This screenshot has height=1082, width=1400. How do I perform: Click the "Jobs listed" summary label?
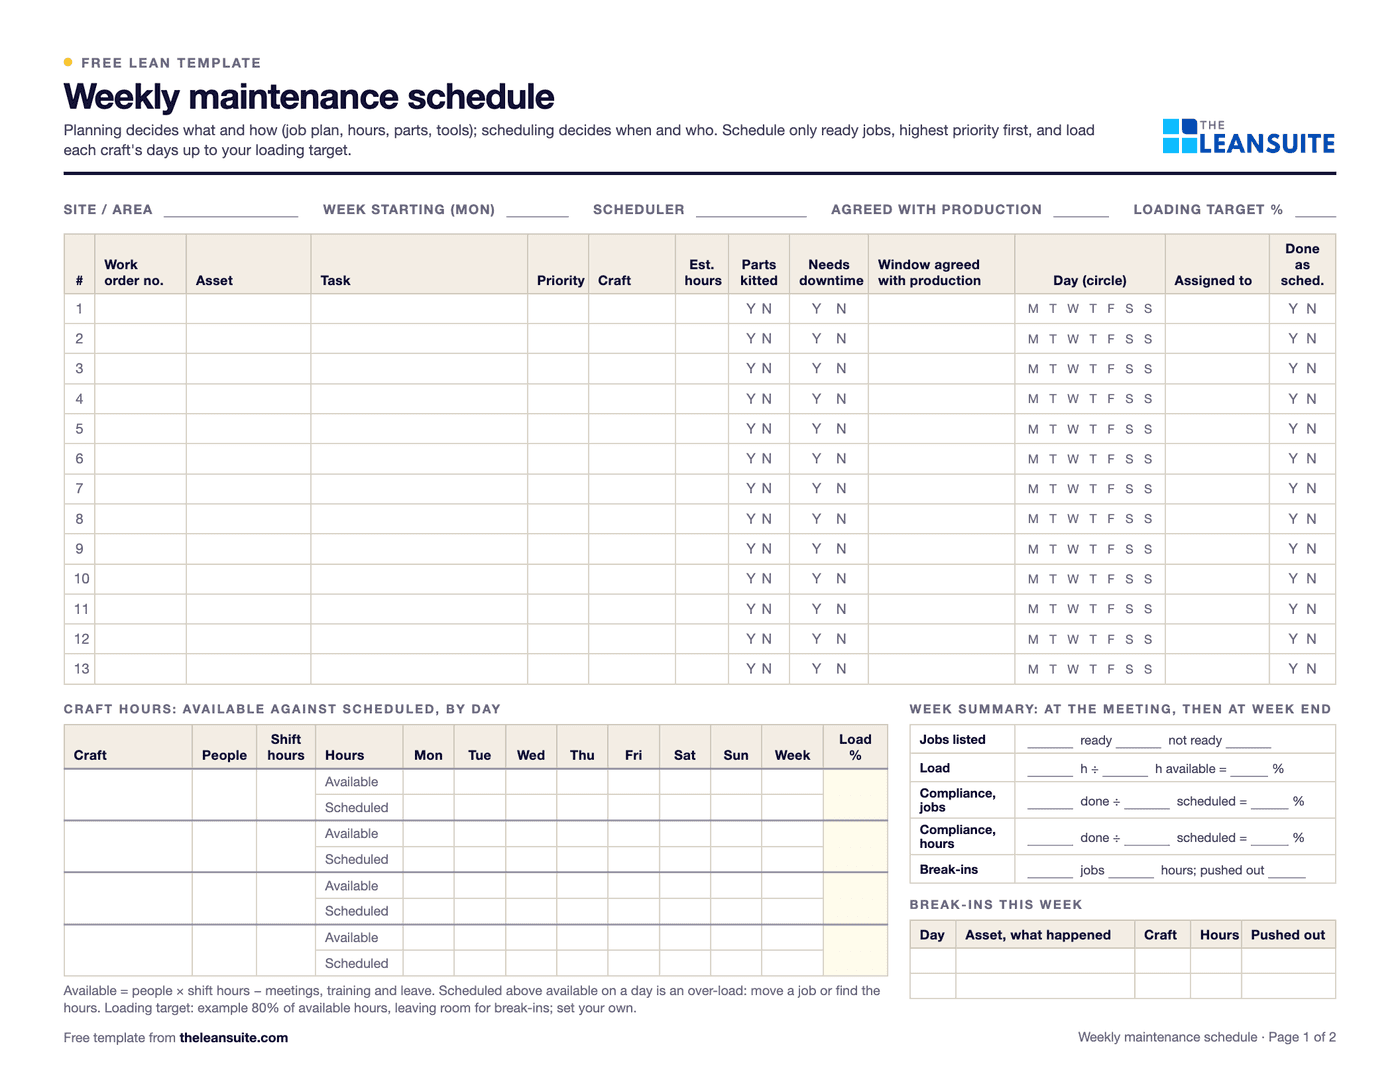[953, 740]
